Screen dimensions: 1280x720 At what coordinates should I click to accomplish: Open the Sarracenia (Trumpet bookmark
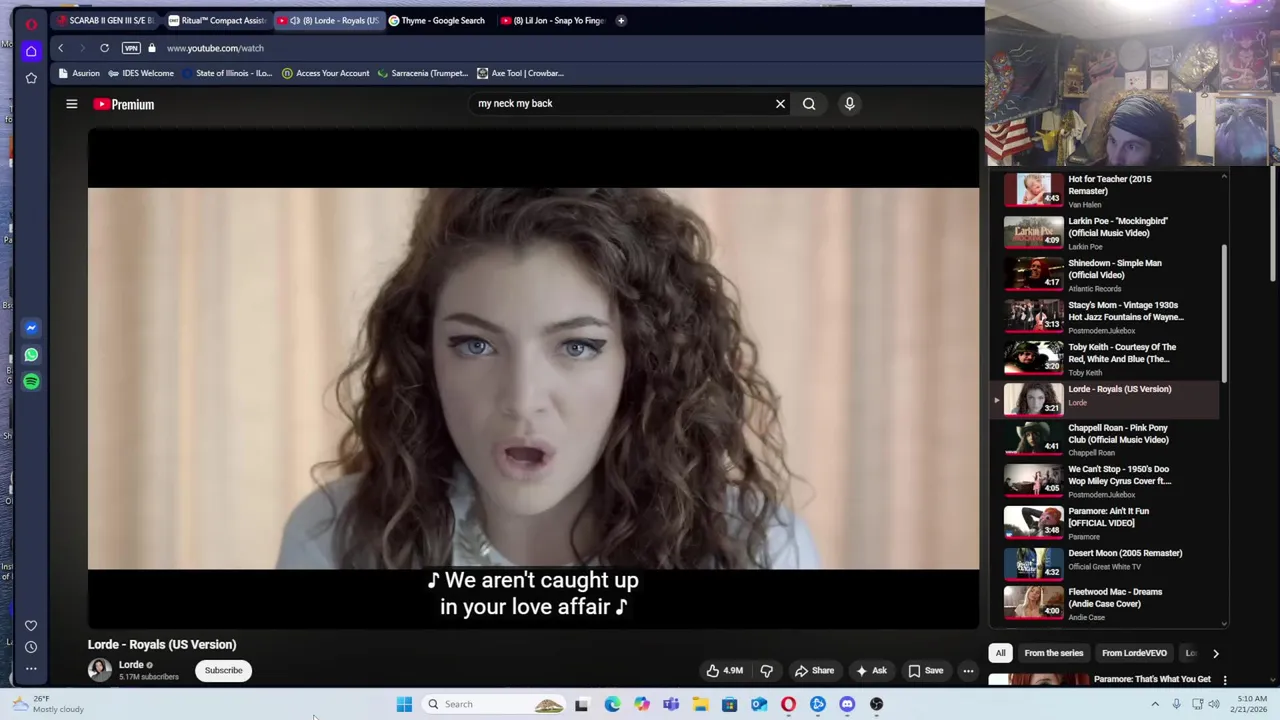click(422, 73)
